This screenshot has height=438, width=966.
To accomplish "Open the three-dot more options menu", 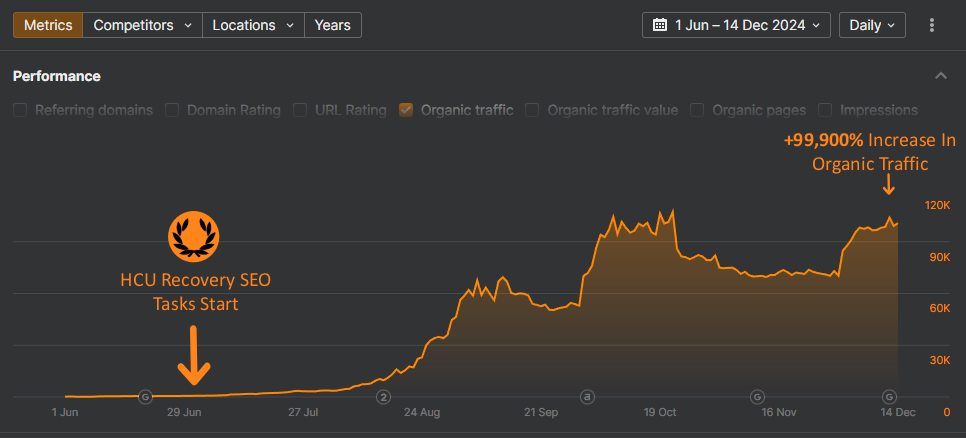I will coord(932,25).
